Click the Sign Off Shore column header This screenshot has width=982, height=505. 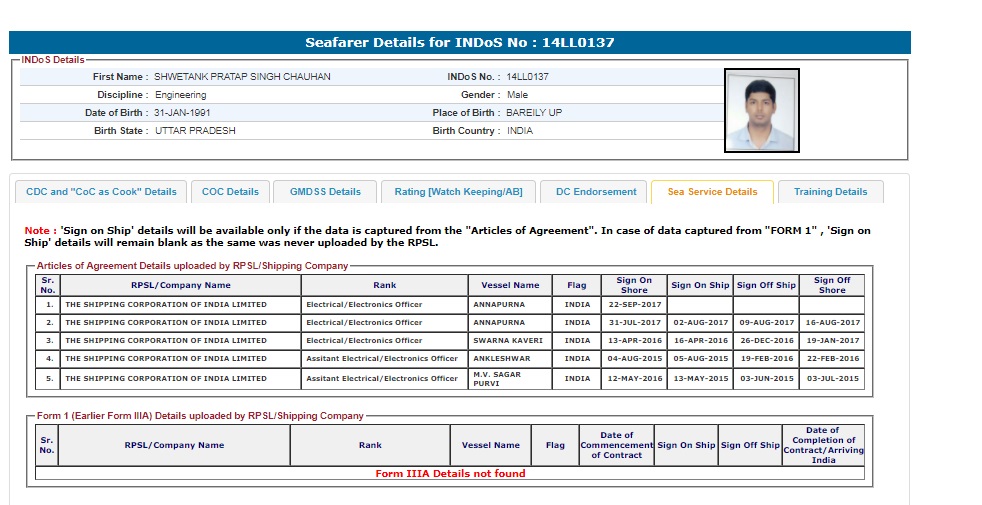click(x=831, y=285)
